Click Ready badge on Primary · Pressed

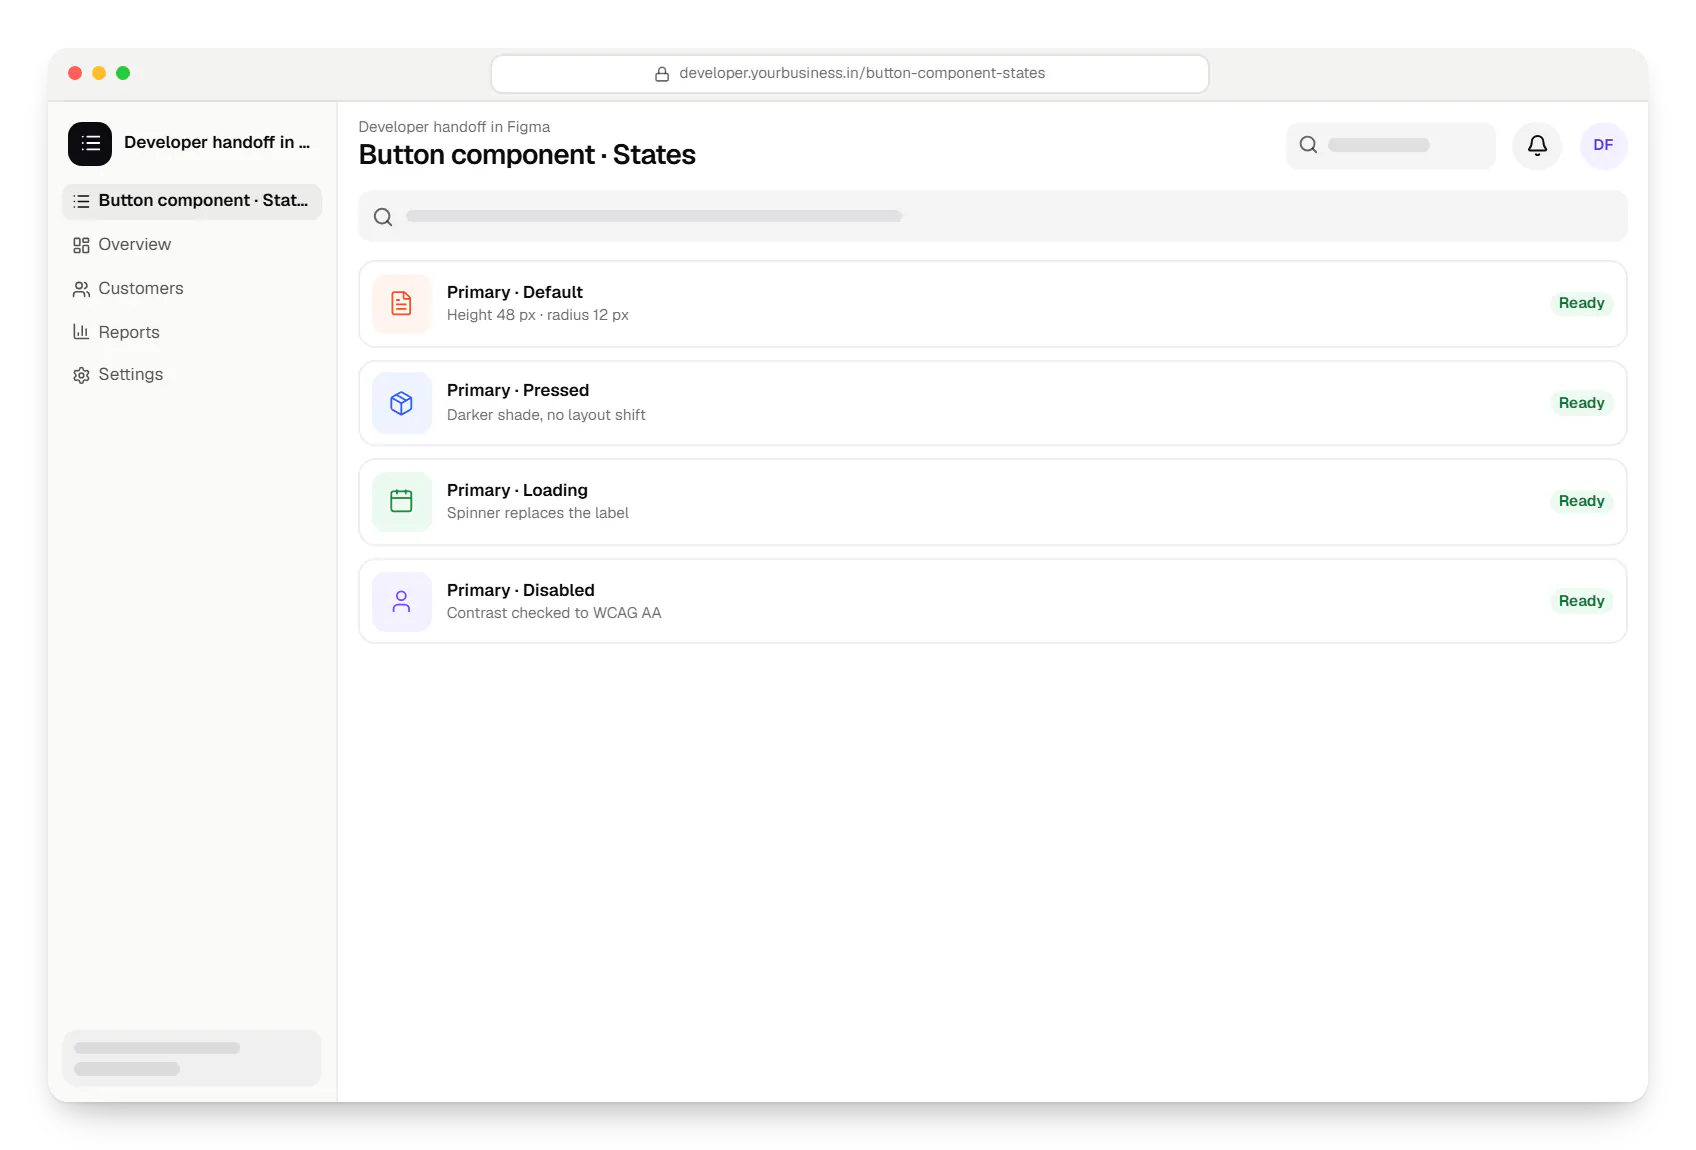point(1581,403)
